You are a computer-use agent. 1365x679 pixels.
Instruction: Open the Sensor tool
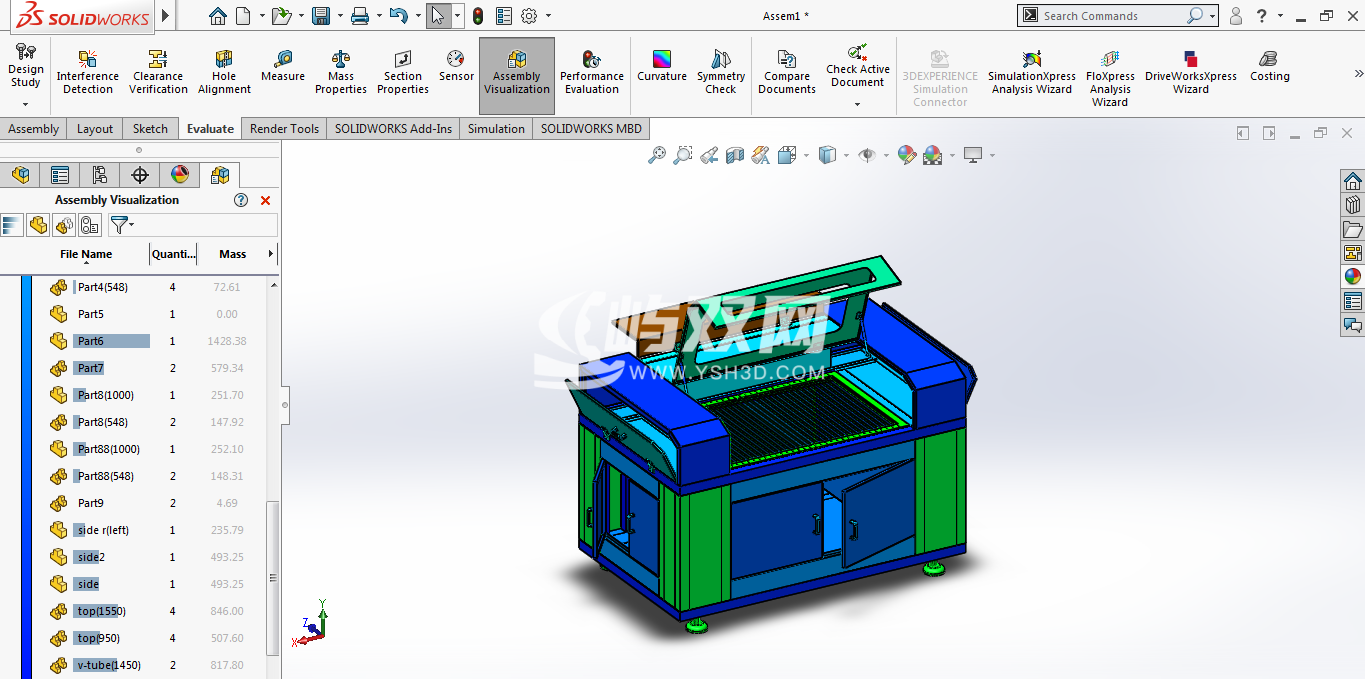click(x=456, y=65)
